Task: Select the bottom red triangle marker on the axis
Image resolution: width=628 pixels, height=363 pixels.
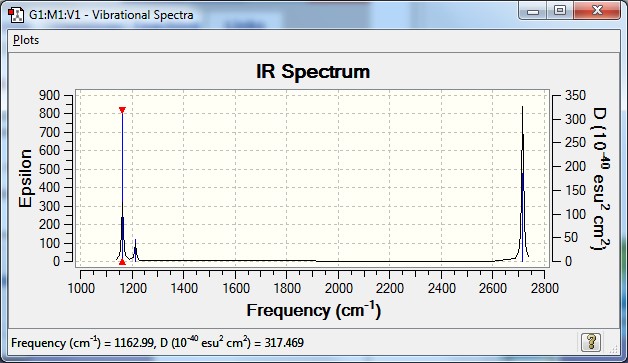Action: [123, 262]
